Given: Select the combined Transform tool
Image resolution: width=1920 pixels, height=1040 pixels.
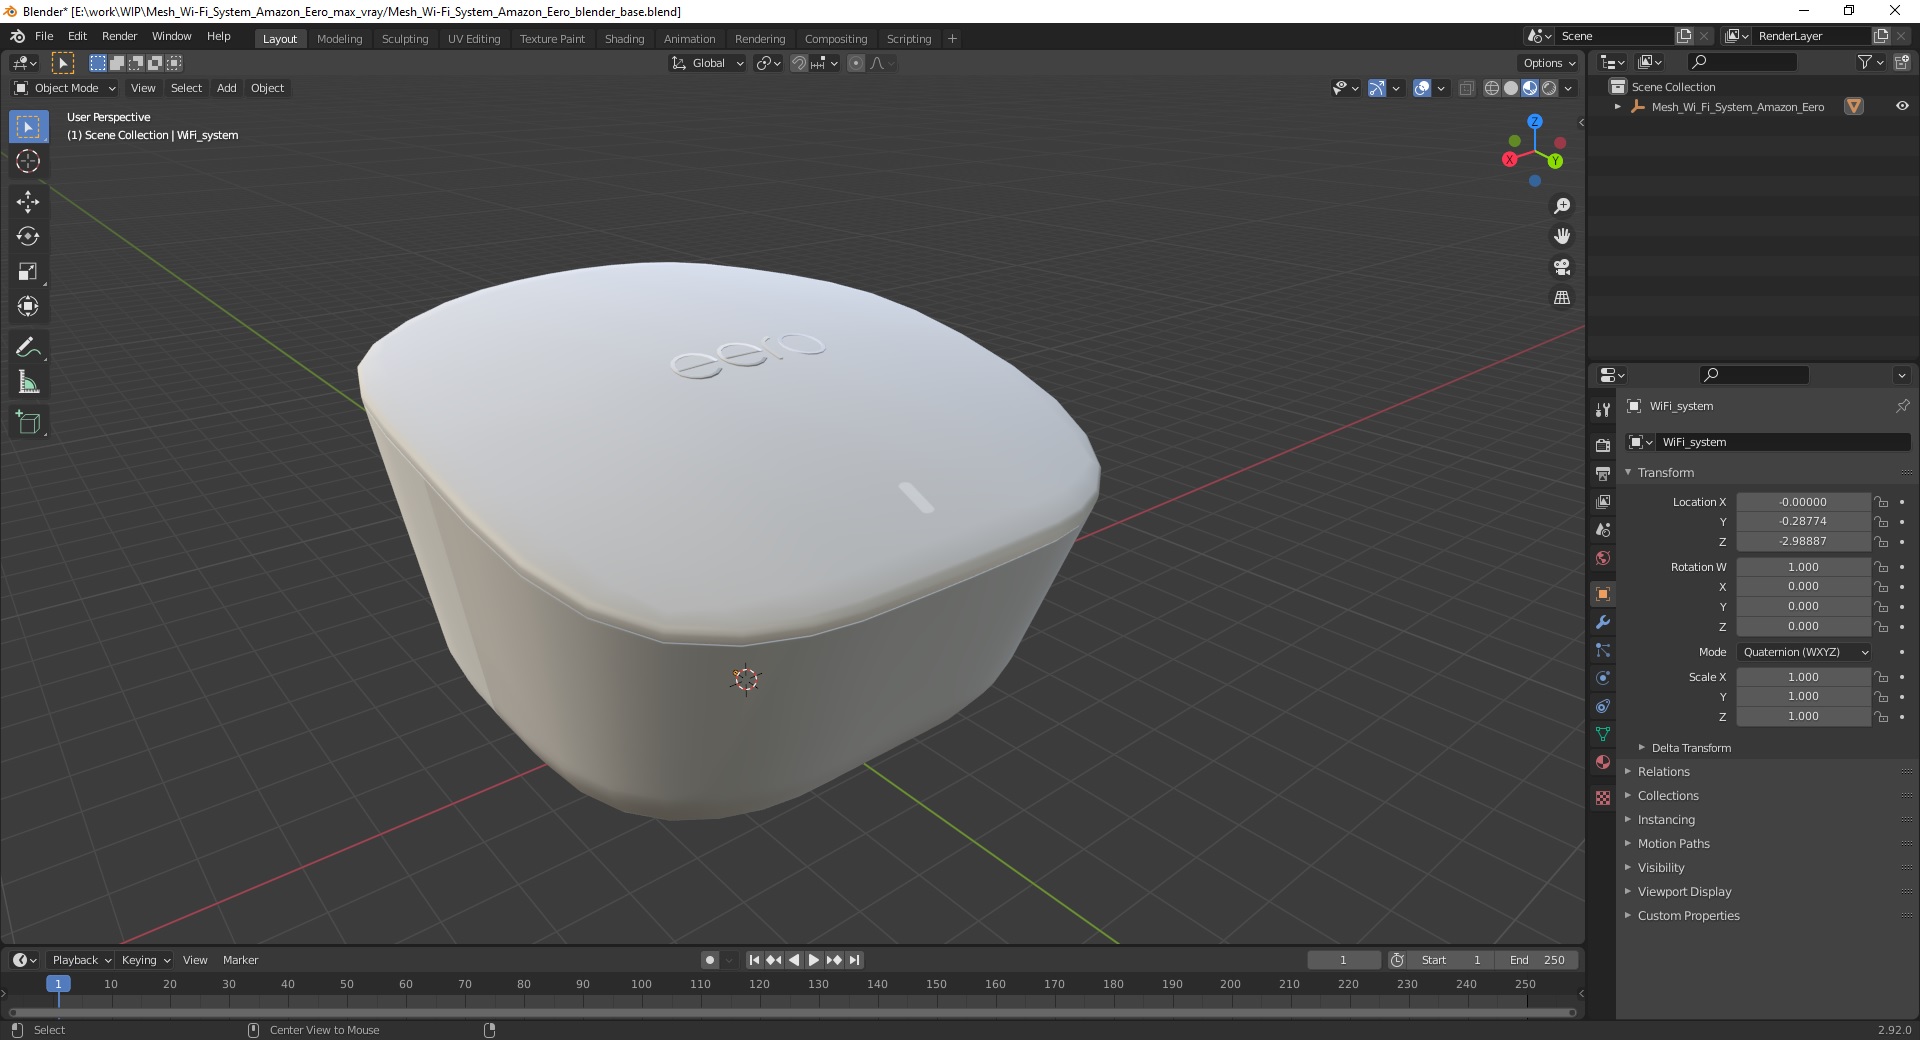Looking at the screenshot, I should (x=28, y=307).
